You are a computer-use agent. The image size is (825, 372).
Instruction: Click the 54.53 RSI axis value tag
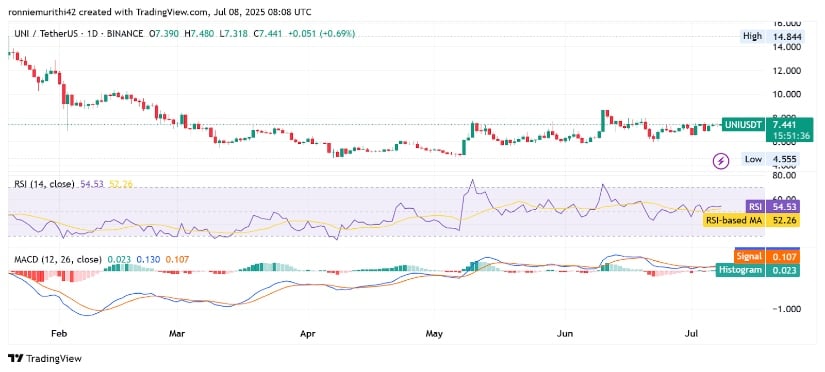pyautogui.click(x=783, y=208)
